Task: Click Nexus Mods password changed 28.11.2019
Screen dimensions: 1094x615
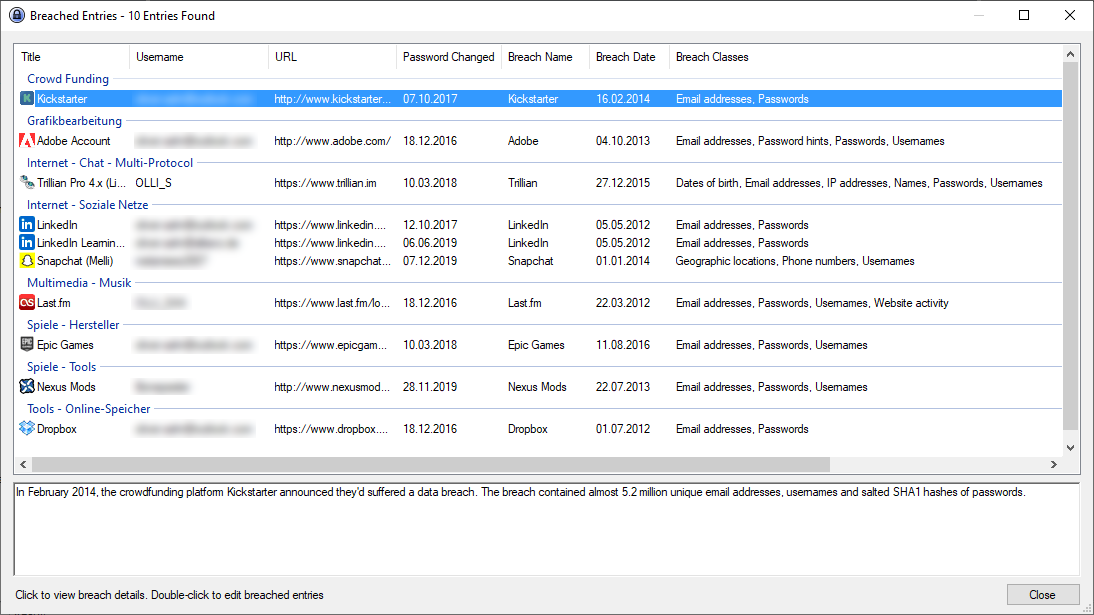Action: coord(430,387)
